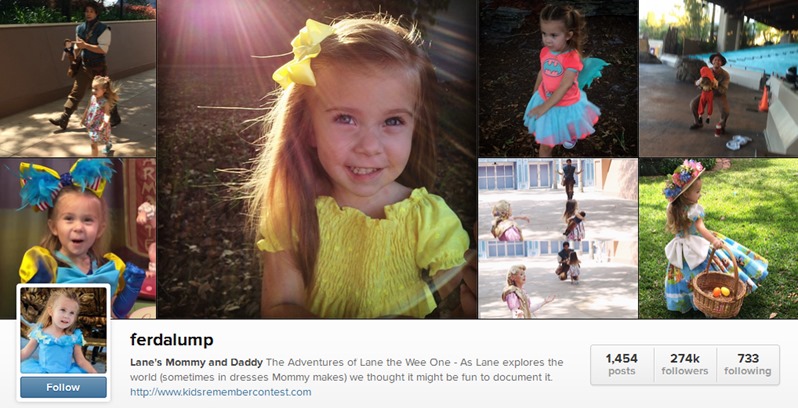Click the ferdalump username heading

click(x=172, y=340)
